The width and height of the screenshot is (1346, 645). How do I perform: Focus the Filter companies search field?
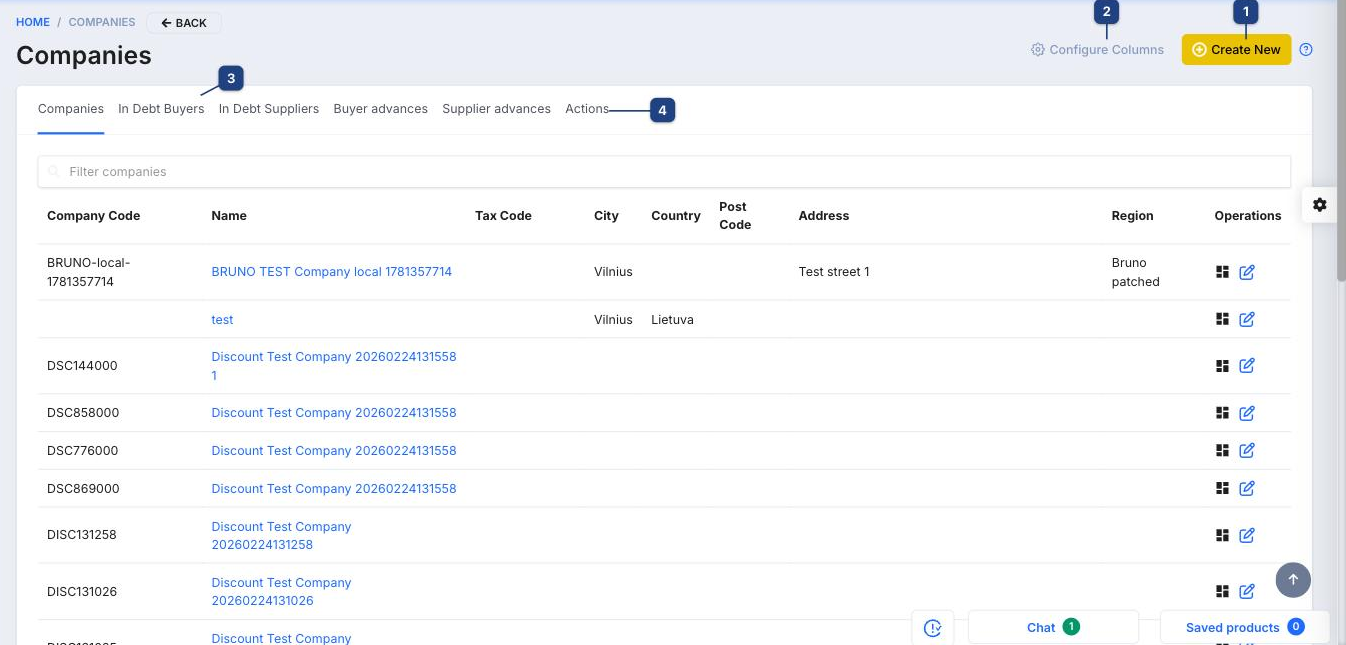[x=664, y=172]
